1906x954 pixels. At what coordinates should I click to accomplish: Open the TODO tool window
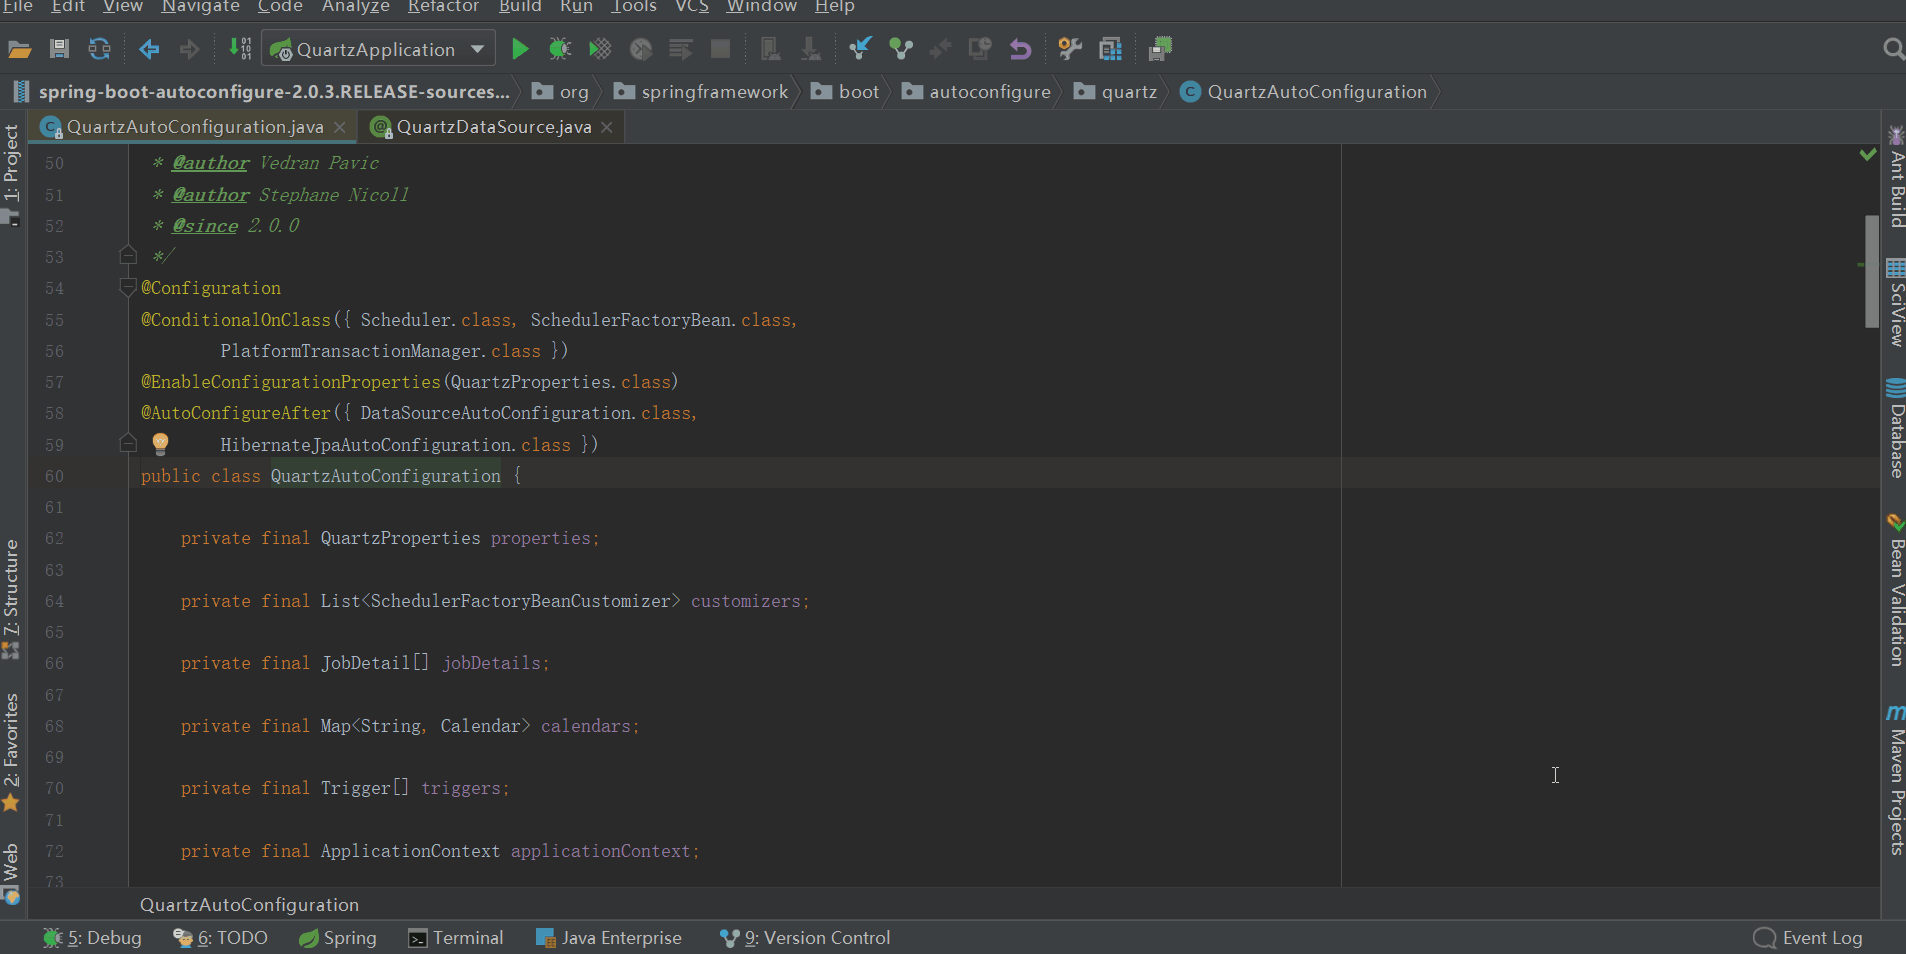point(221,938)
